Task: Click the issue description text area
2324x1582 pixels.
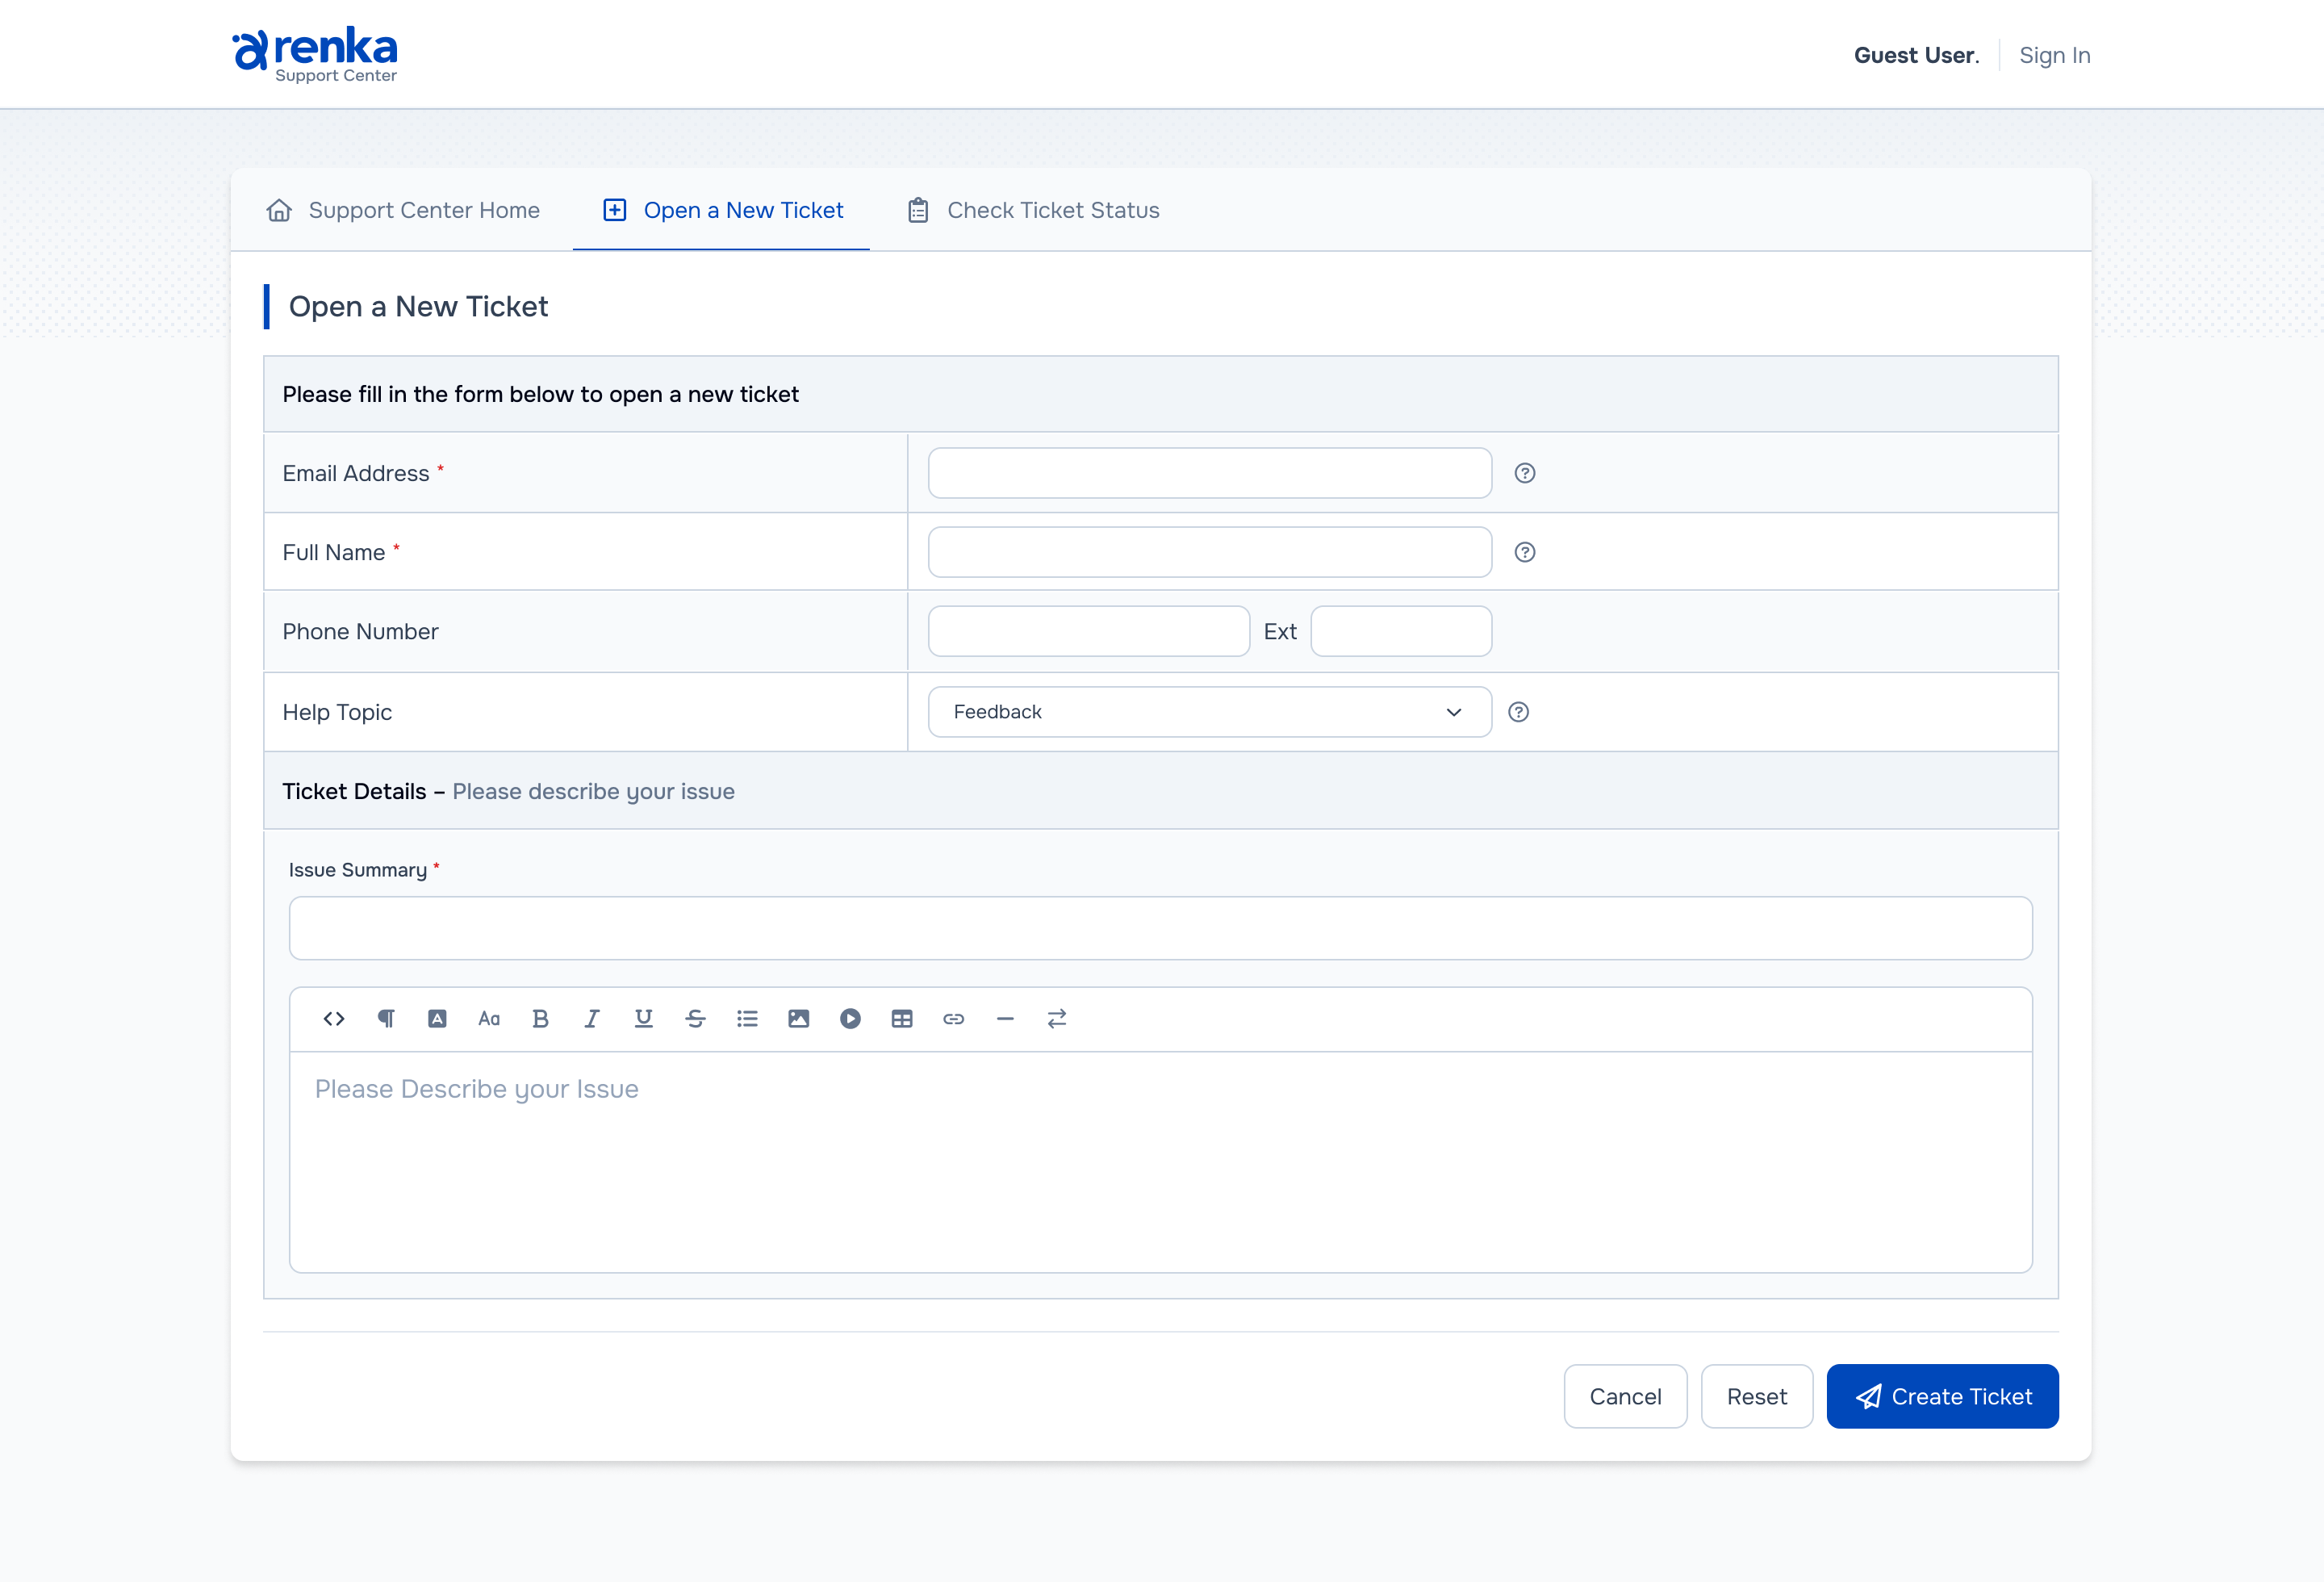Action: [1161, 1162]
